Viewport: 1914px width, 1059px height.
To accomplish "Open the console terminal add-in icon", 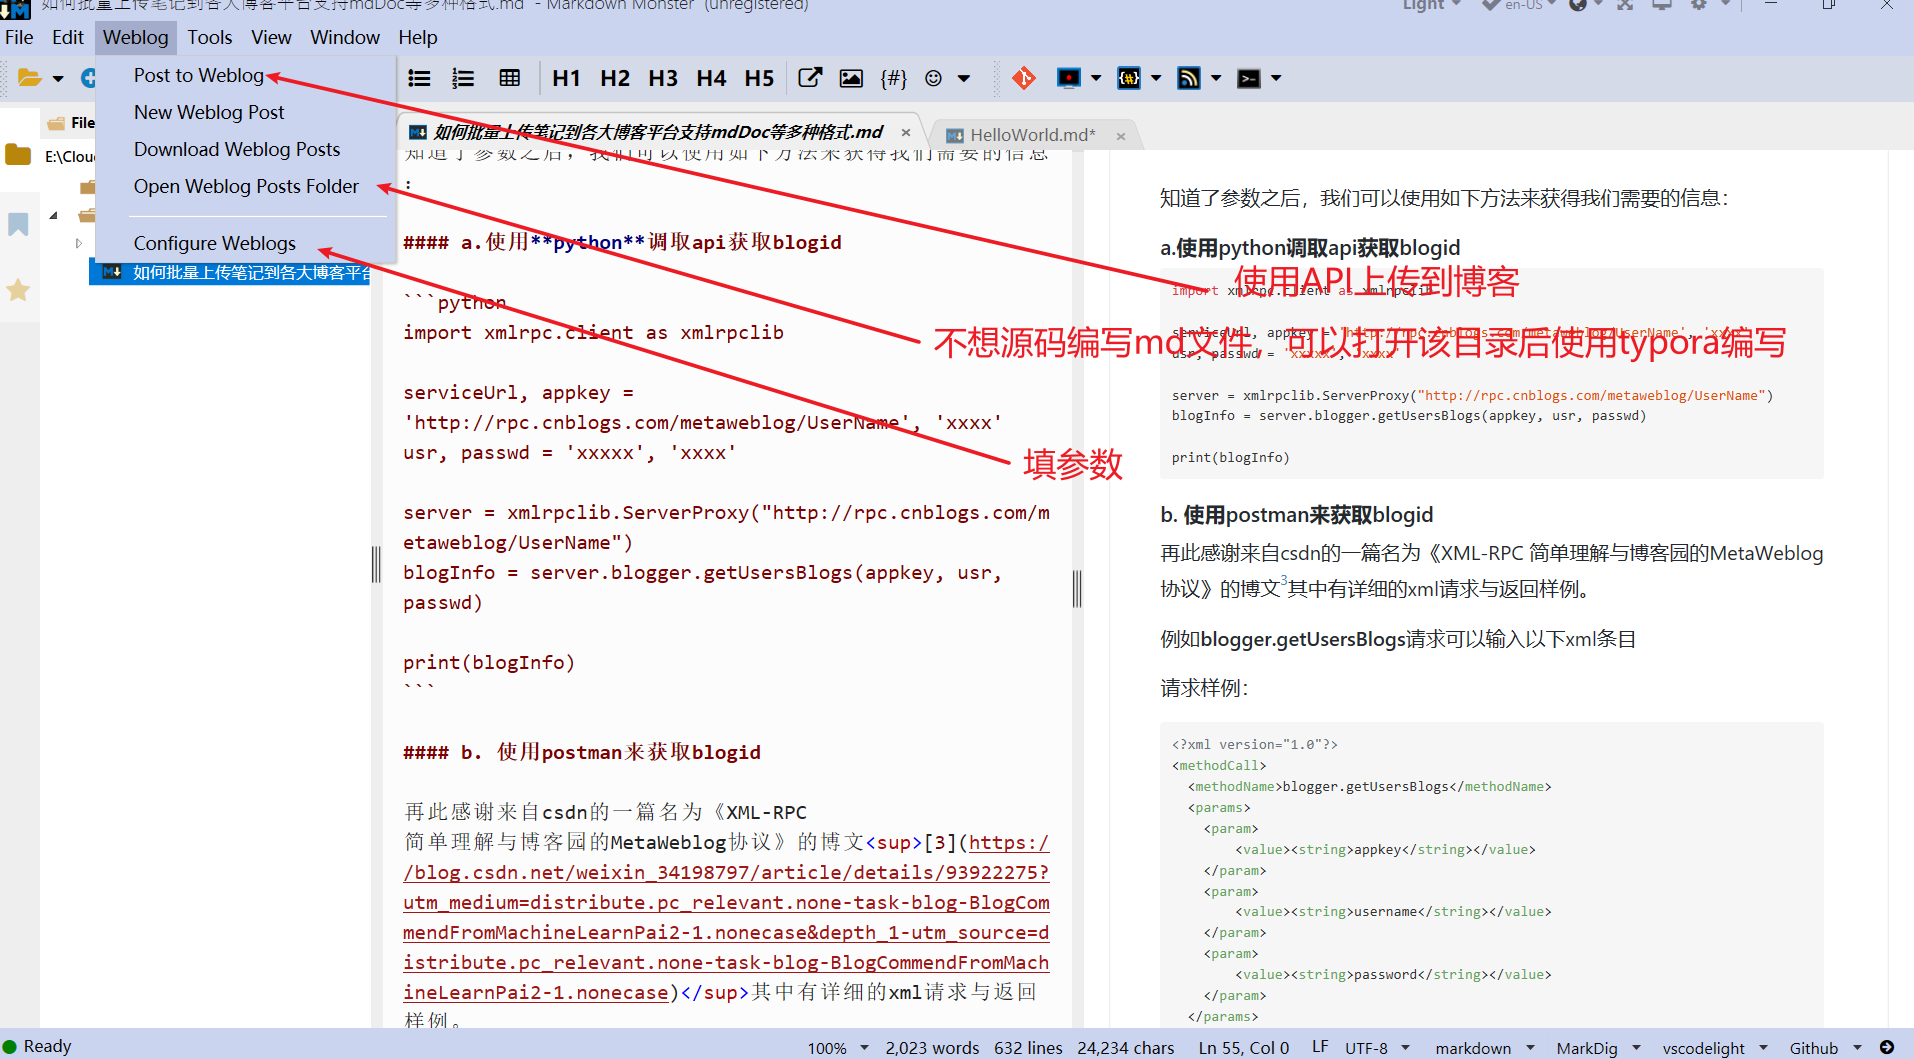I will (1249, 78).
